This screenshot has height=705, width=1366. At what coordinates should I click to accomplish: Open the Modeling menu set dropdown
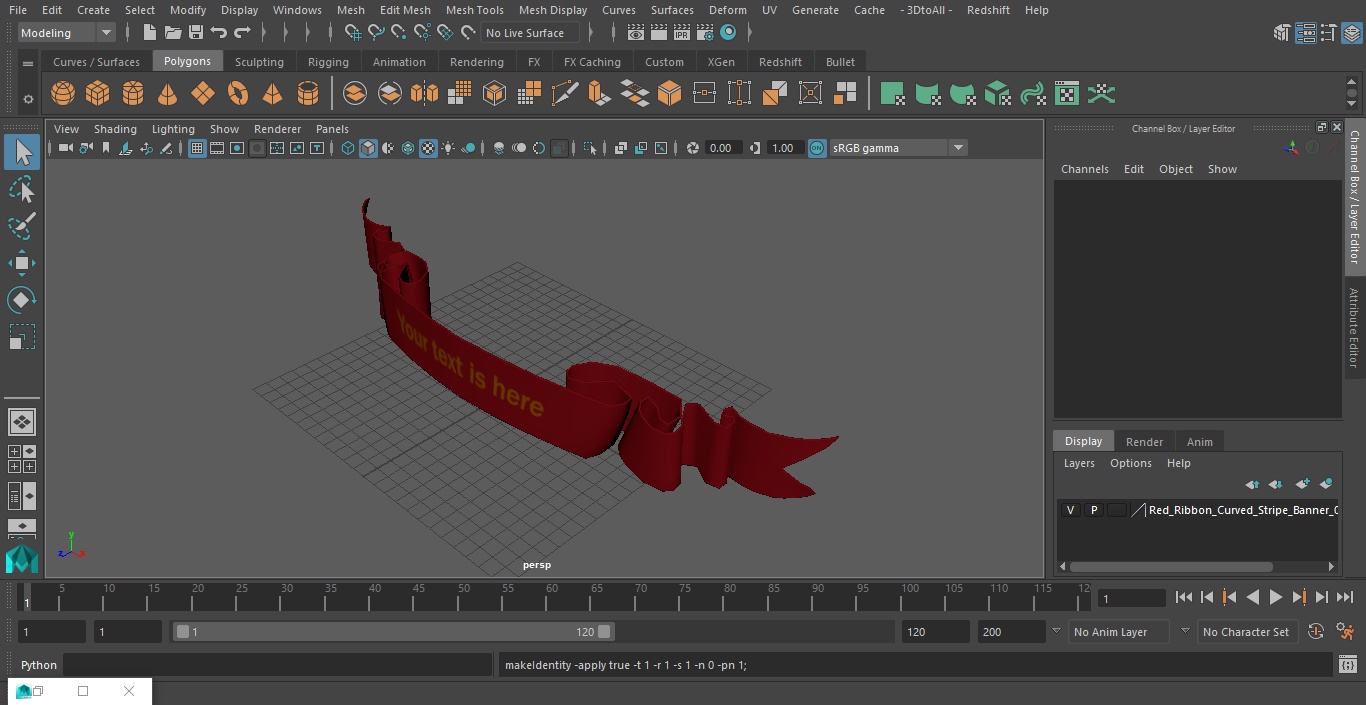click(66, 33)
